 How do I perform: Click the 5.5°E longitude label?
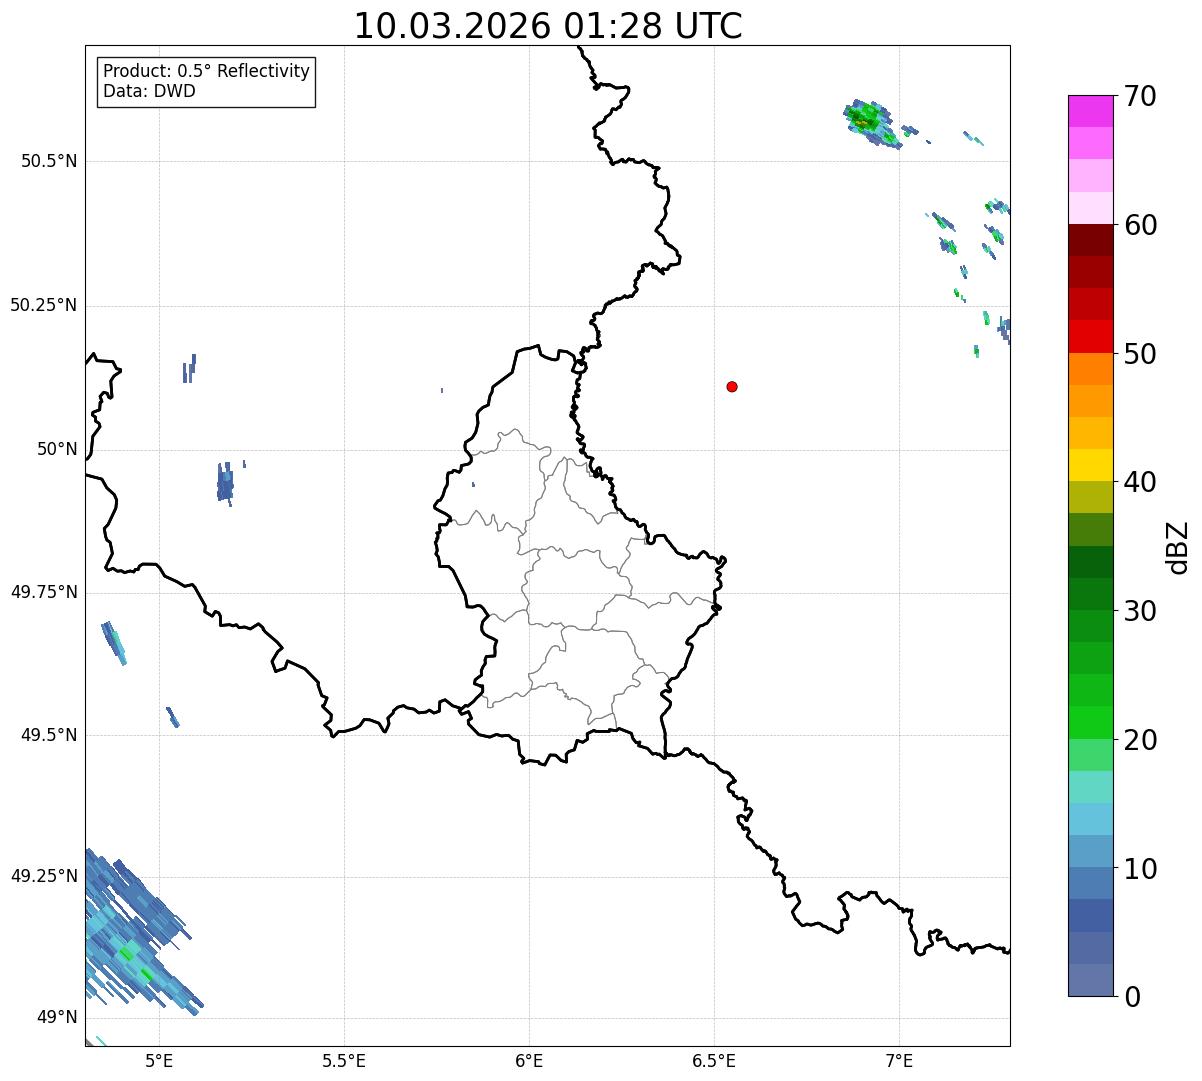344,1061
